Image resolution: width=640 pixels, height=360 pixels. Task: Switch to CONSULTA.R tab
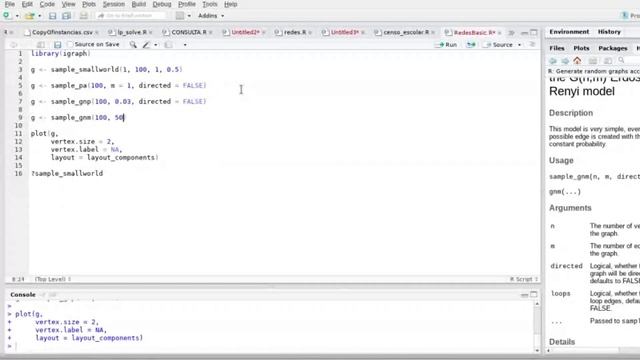(189, 32)
